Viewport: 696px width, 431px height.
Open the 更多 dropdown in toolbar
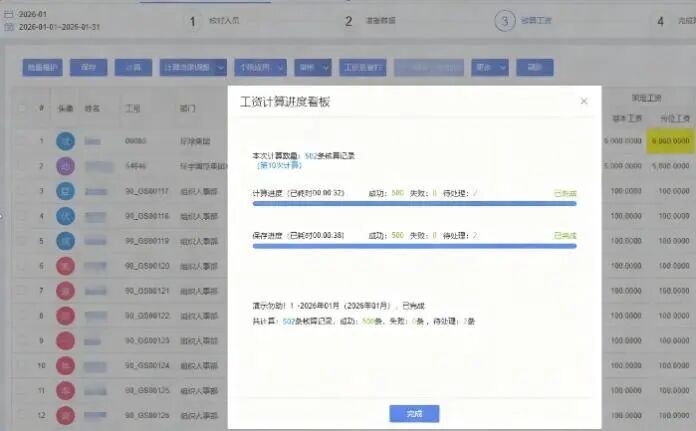[490, 67]
